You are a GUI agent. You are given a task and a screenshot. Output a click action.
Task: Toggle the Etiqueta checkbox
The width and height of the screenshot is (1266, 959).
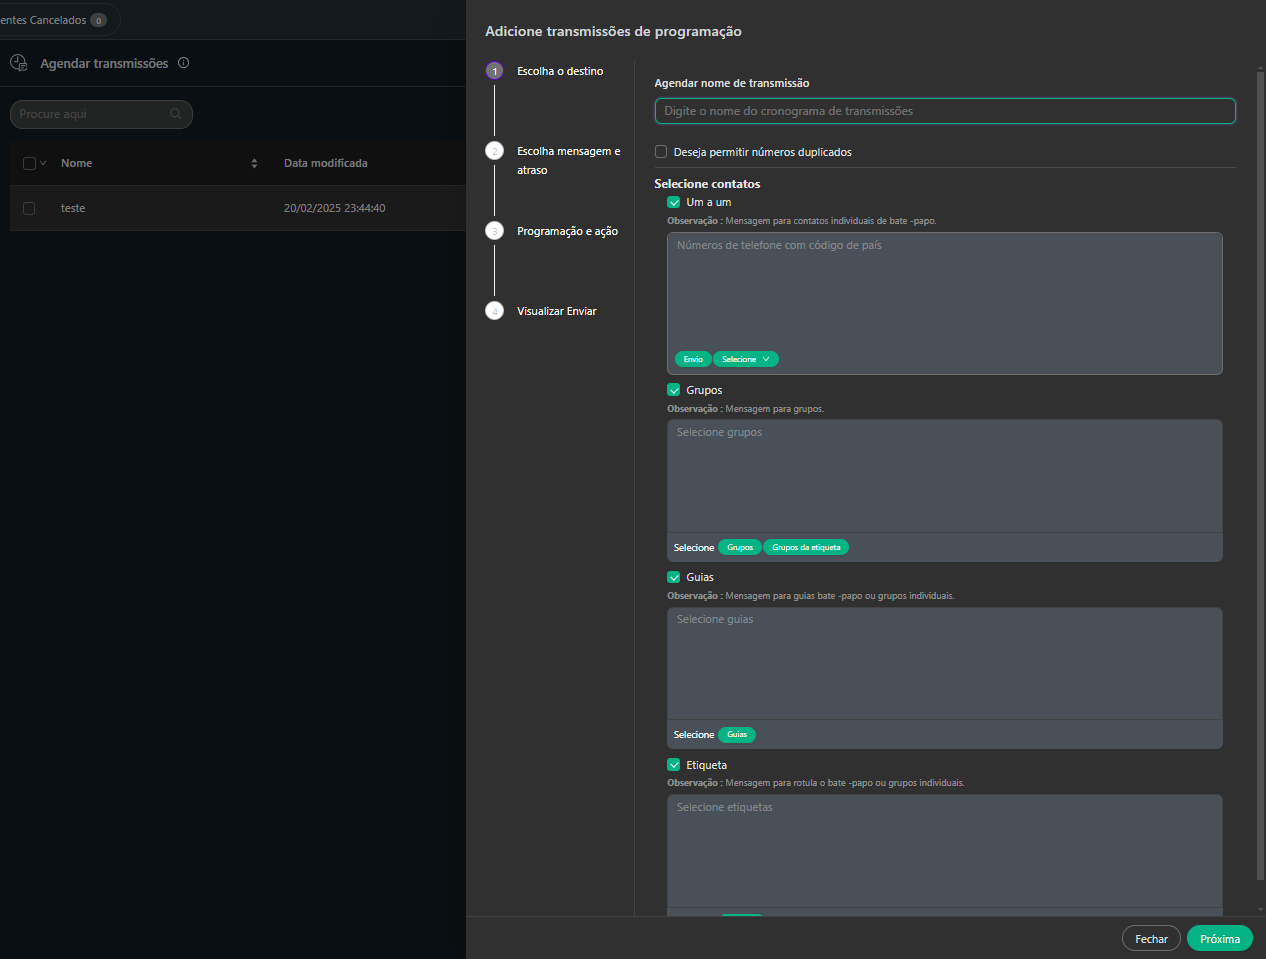(x=674, y=765)
